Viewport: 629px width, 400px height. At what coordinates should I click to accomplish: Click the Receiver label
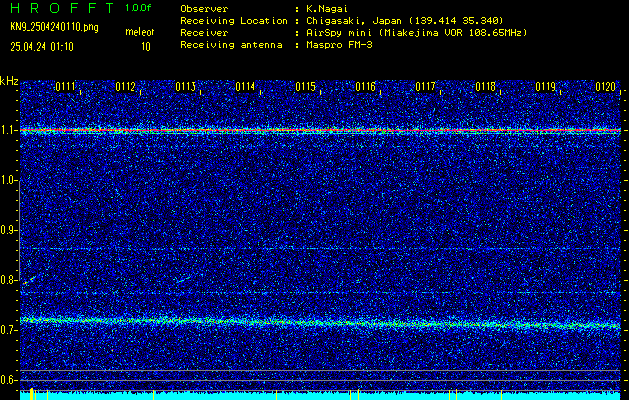coord(204,32)
